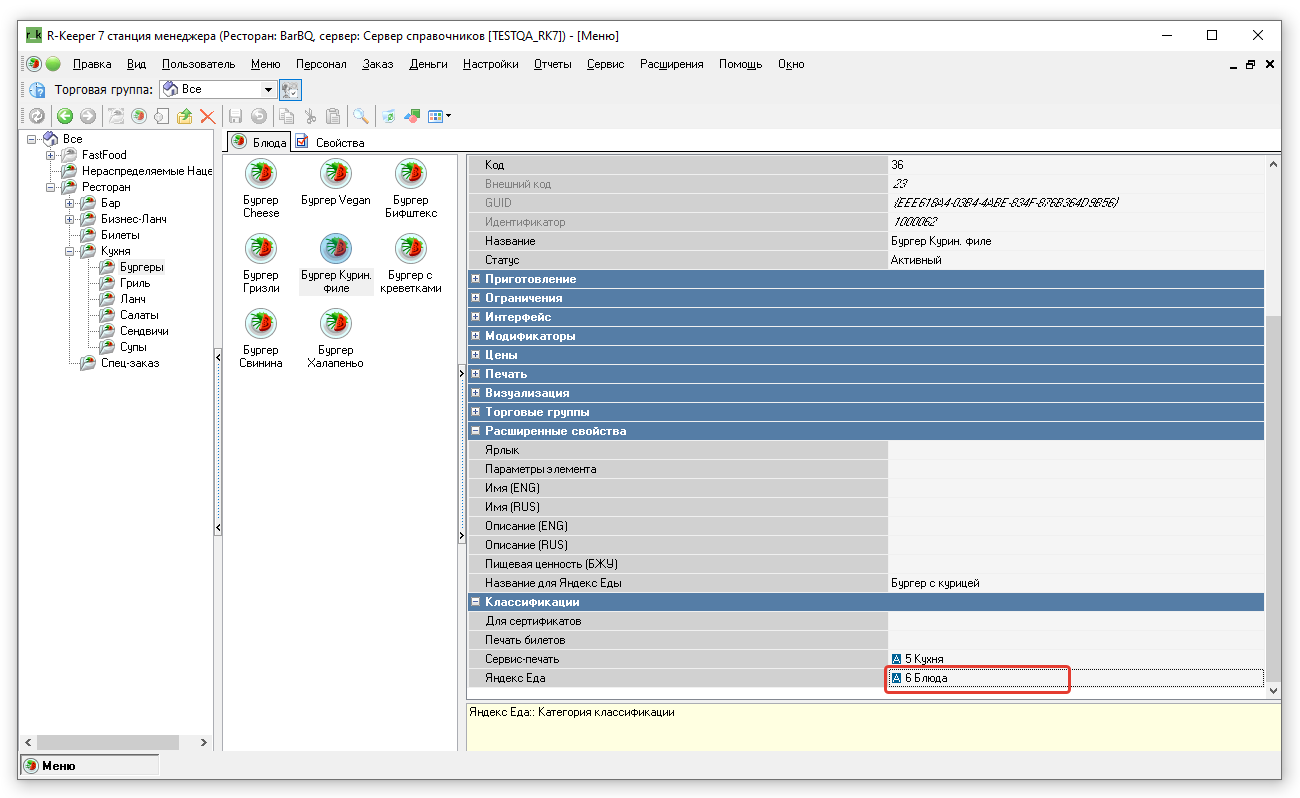Select the Бургер Халапеньо dish icon
This screenshot has width=1300, height=798.
pyautogui.click(x=336, y=324)
